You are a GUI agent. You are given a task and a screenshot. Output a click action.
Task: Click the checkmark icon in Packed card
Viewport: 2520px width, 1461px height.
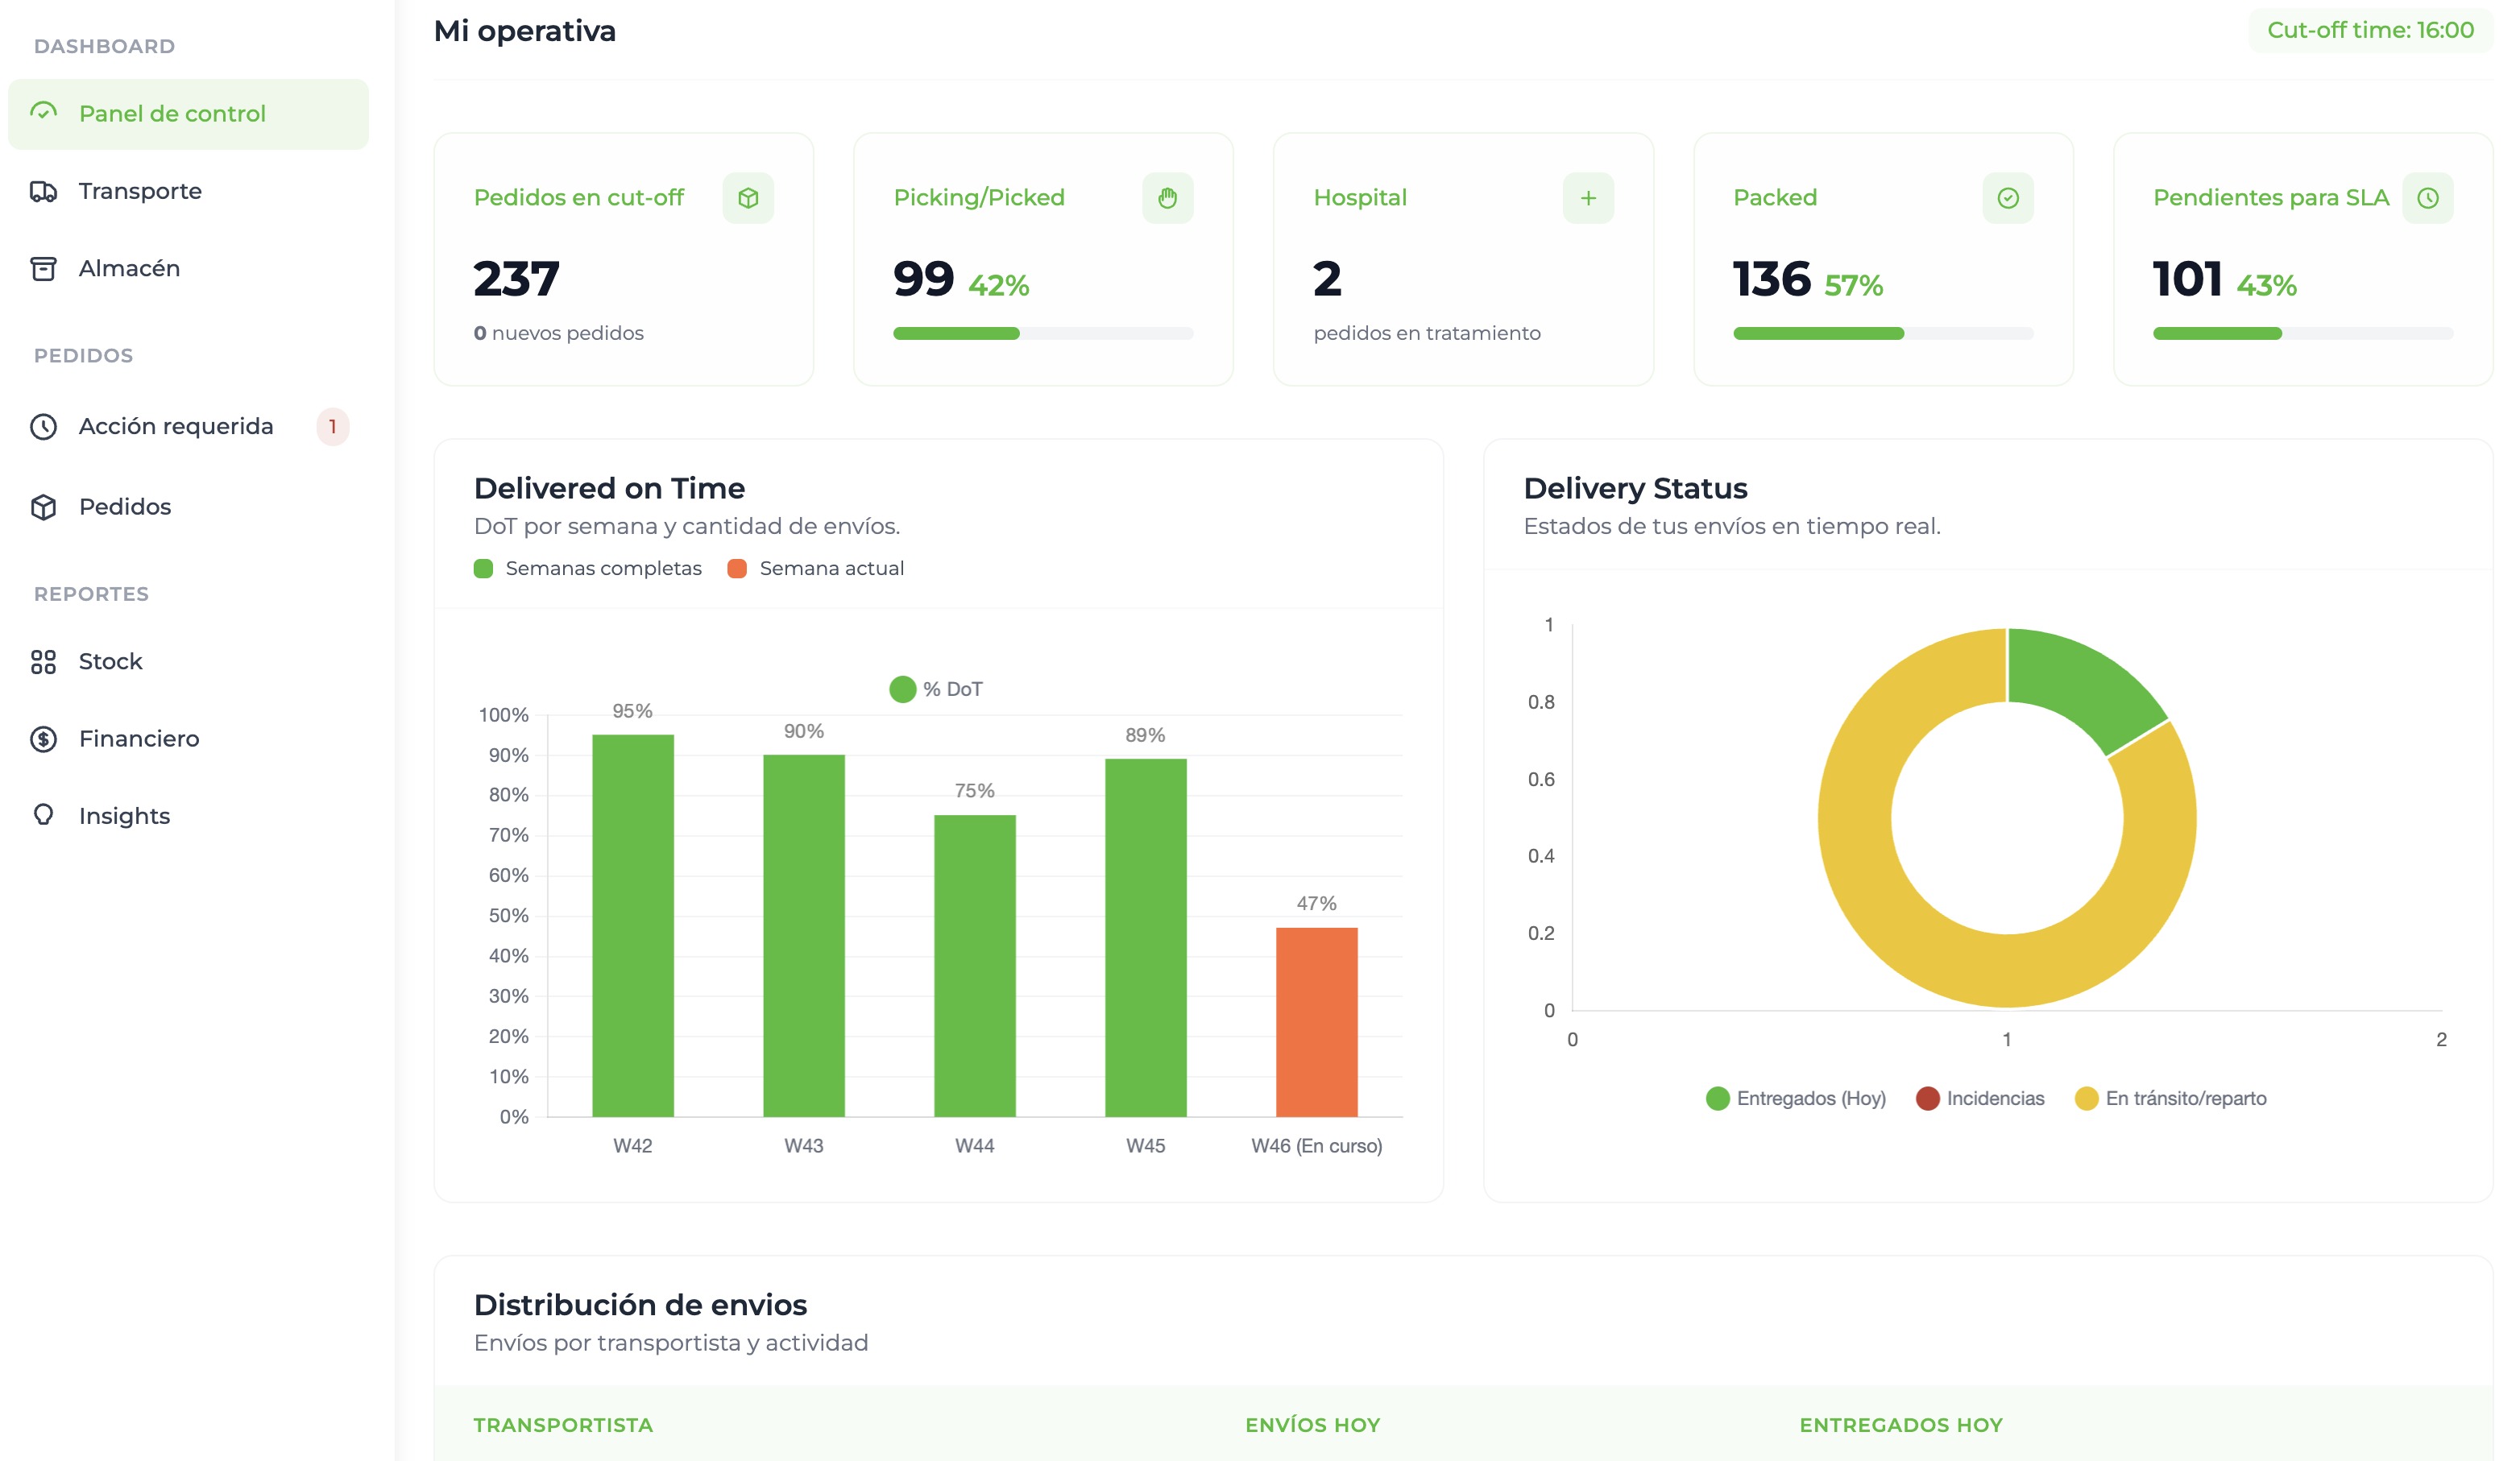click(2007, 198)
